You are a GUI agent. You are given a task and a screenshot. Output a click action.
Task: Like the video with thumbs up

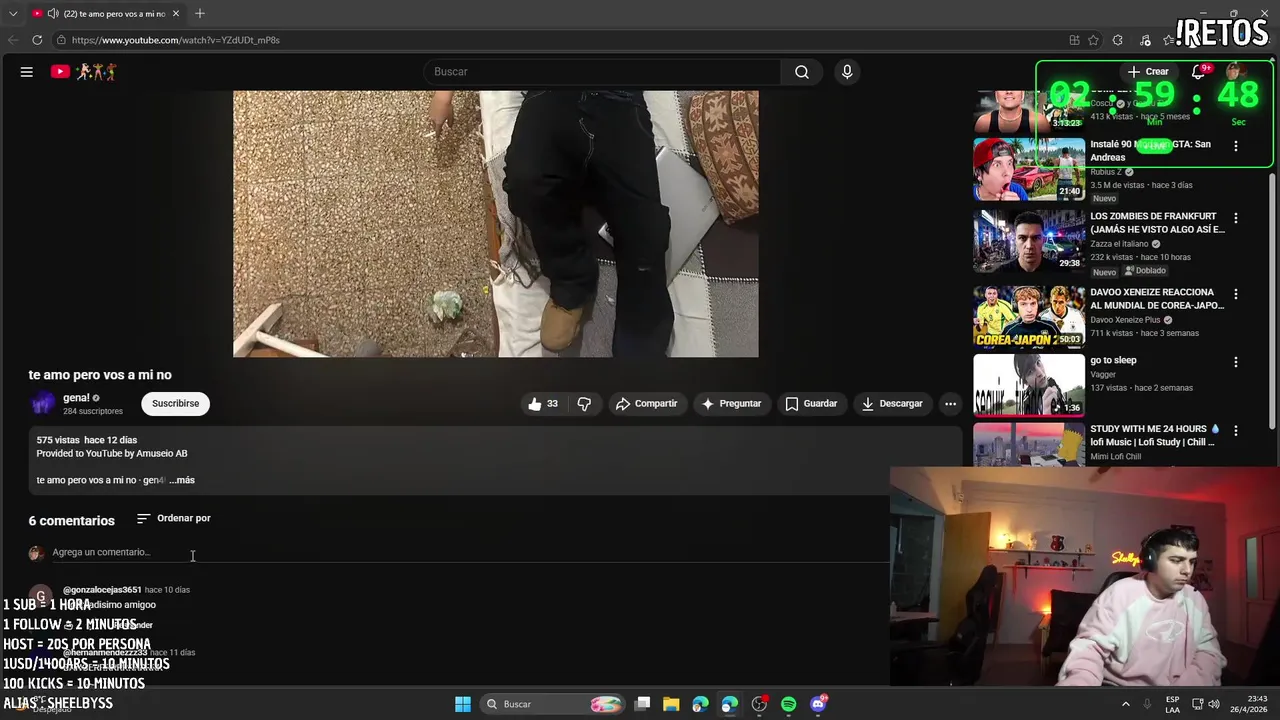(543, 404)
